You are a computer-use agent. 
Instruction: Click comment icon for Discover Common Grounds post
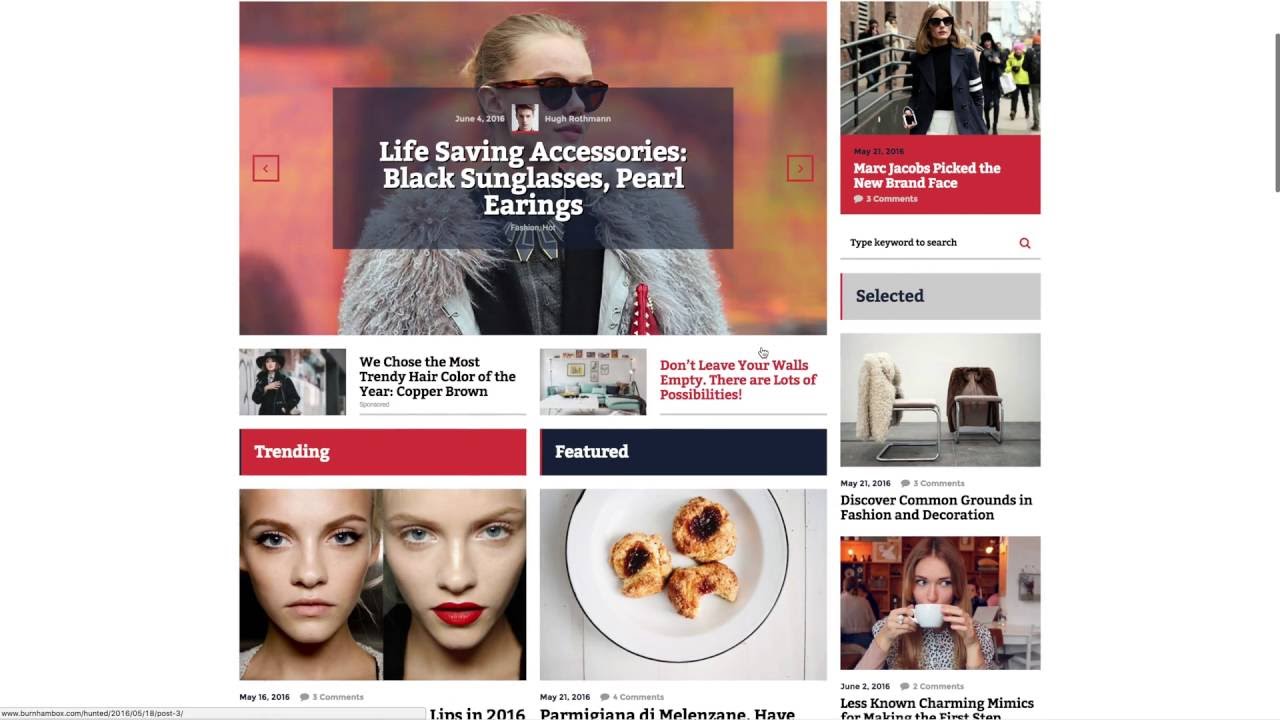(x=906, y=483)
